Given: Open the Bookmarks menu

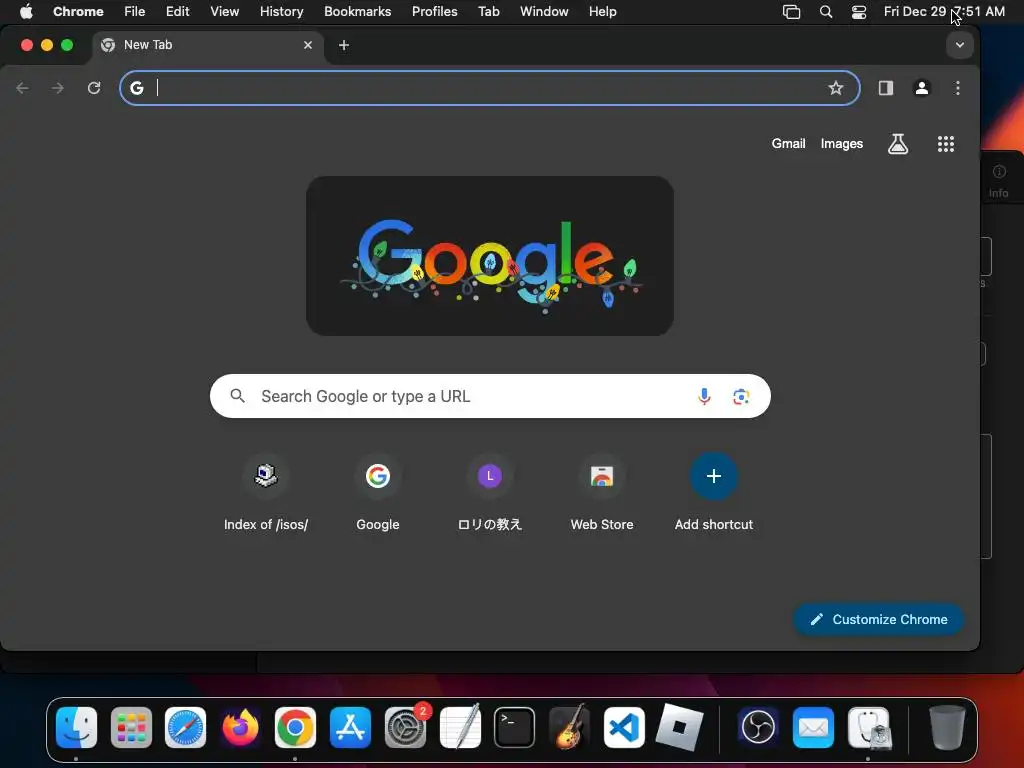Looking at the screenshot, I should coord(357,11).
